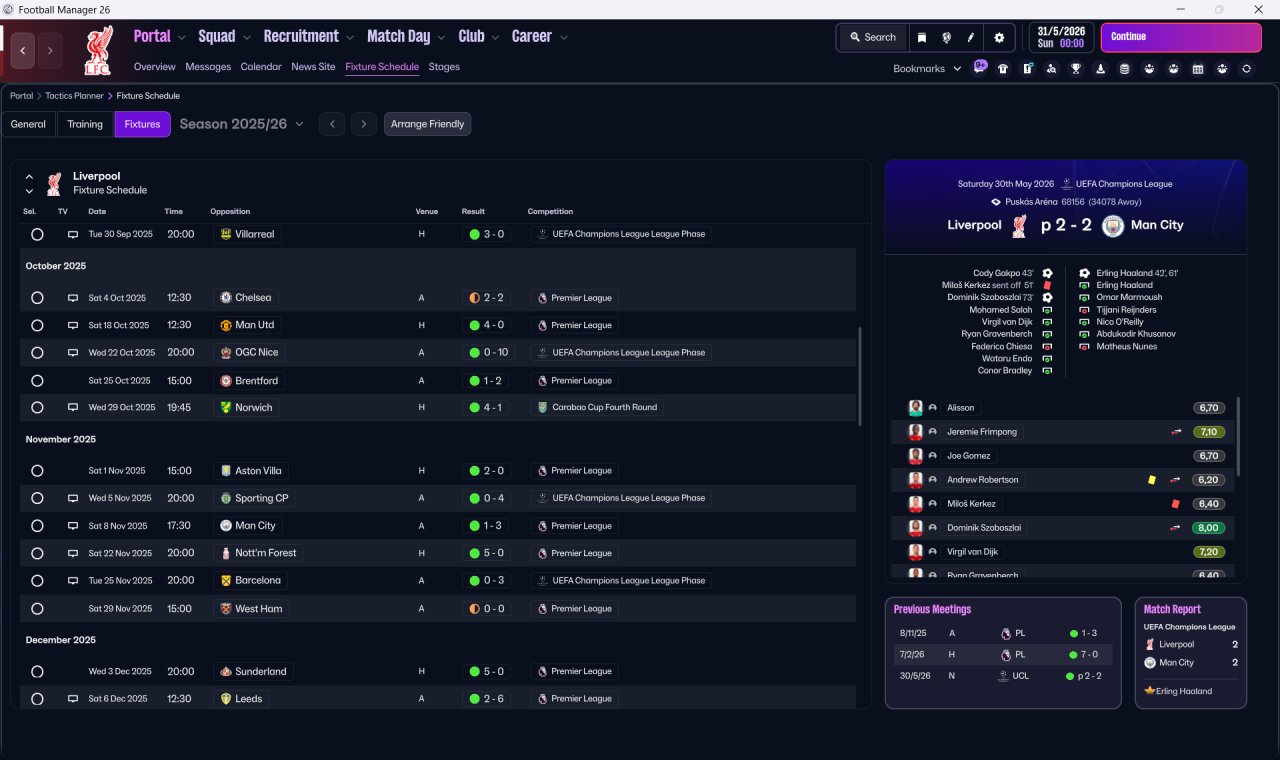This screenshot has height=760, width=1280.
Task: Click Tactics Planner in the breadcrumb
Action: pyautogui.click(x=75, y=96)
